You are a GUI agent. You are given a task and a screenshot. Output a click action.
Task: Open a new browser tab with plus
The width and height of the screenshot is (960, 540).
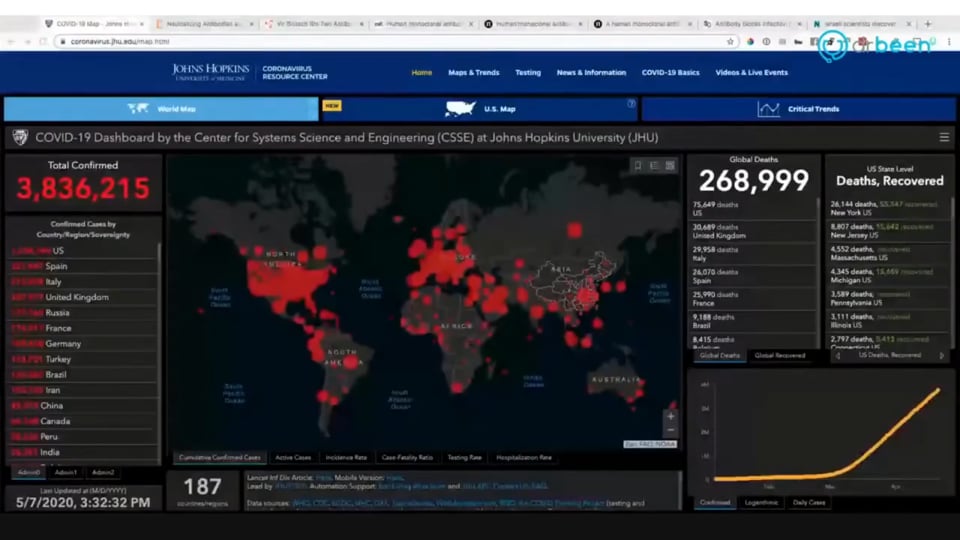tap(928, 24)
